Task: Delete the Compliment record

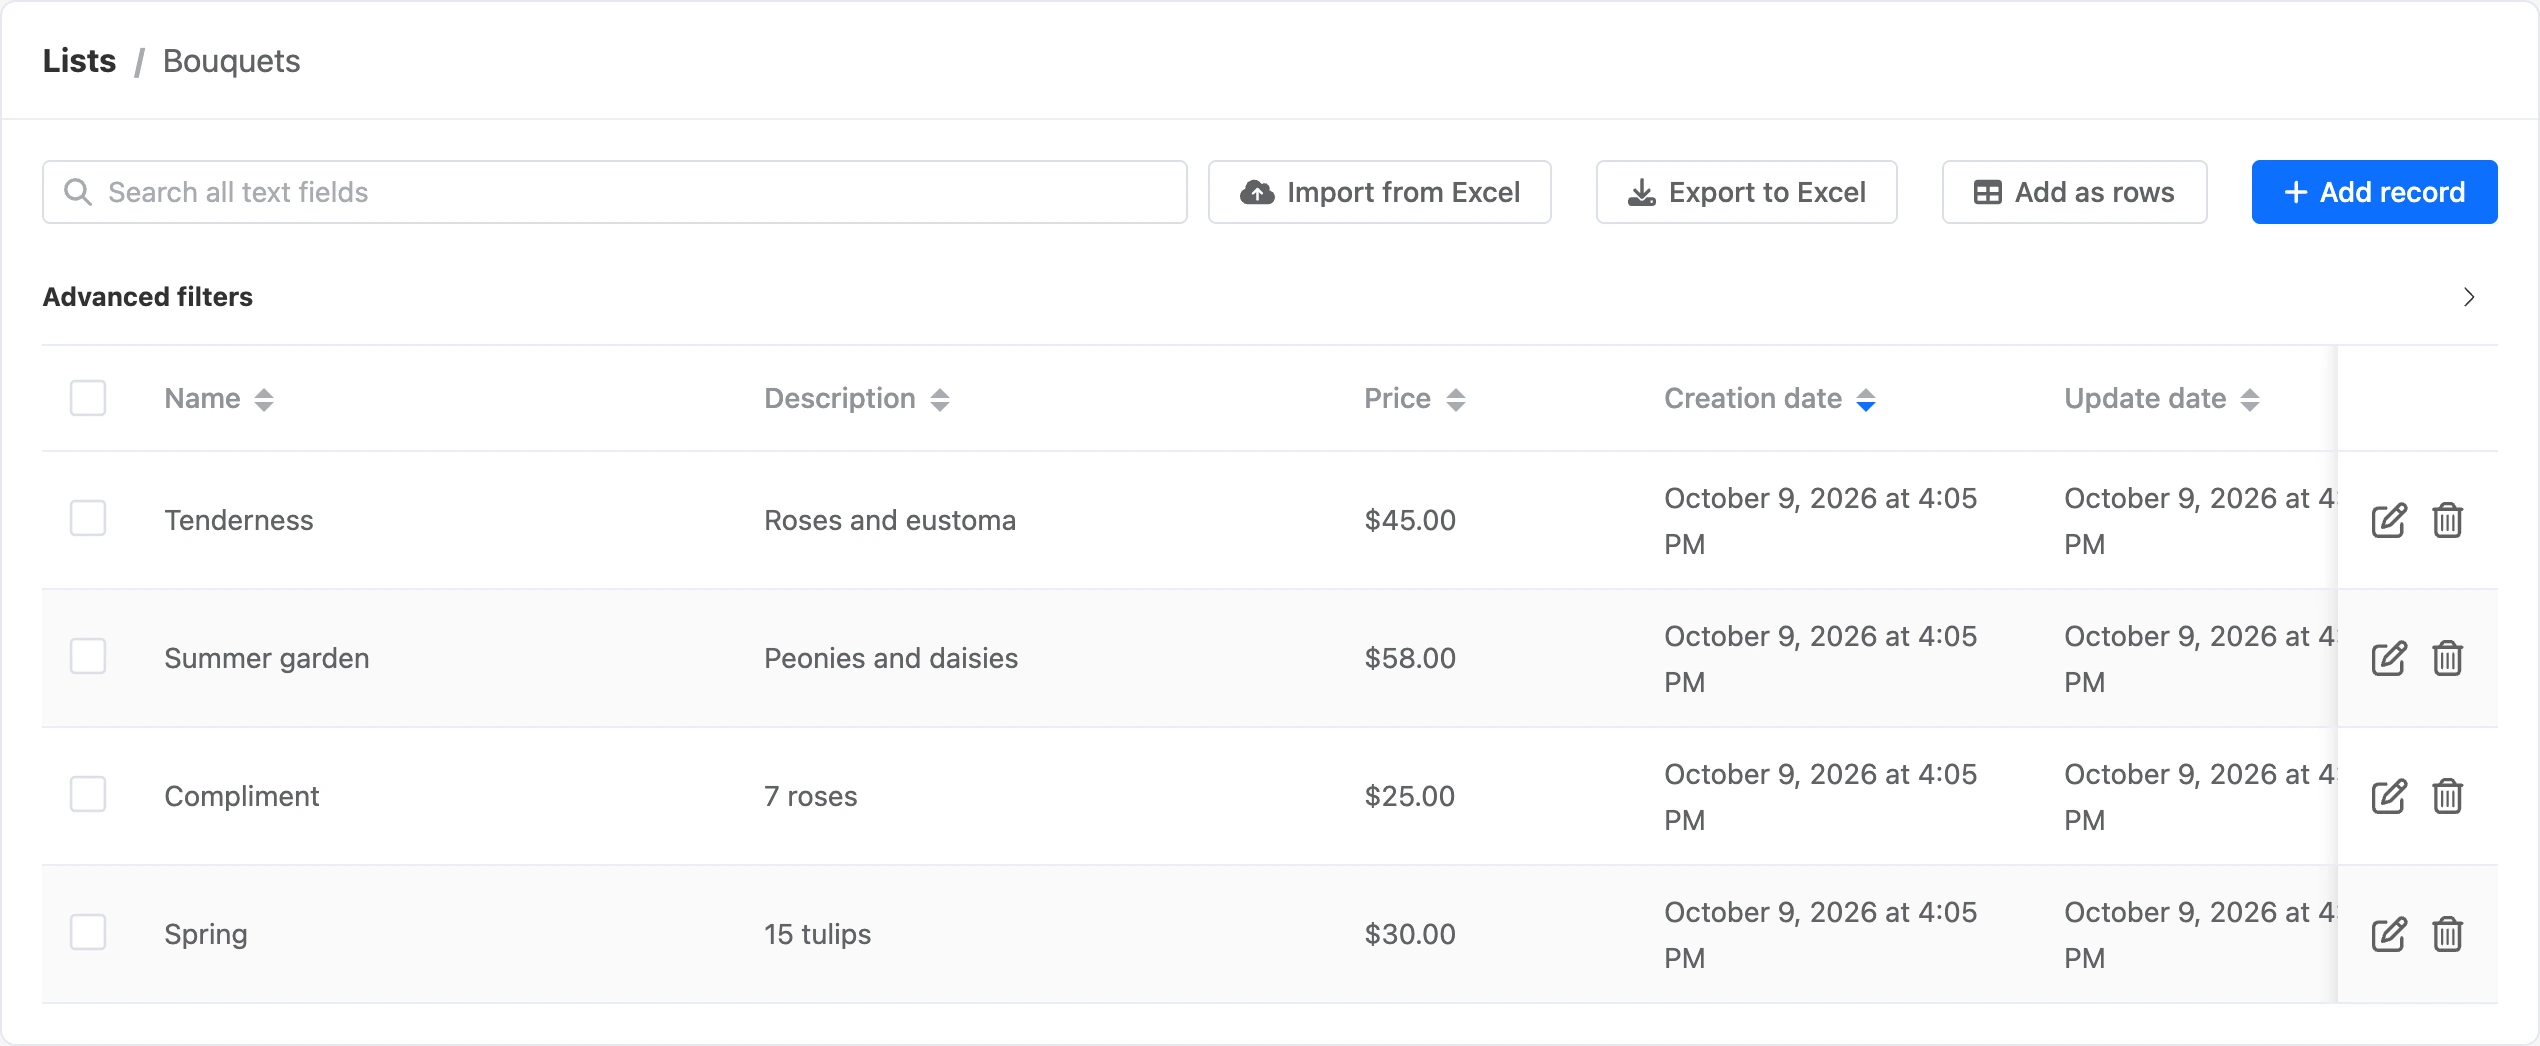Action: click(x=2447, y=797)
